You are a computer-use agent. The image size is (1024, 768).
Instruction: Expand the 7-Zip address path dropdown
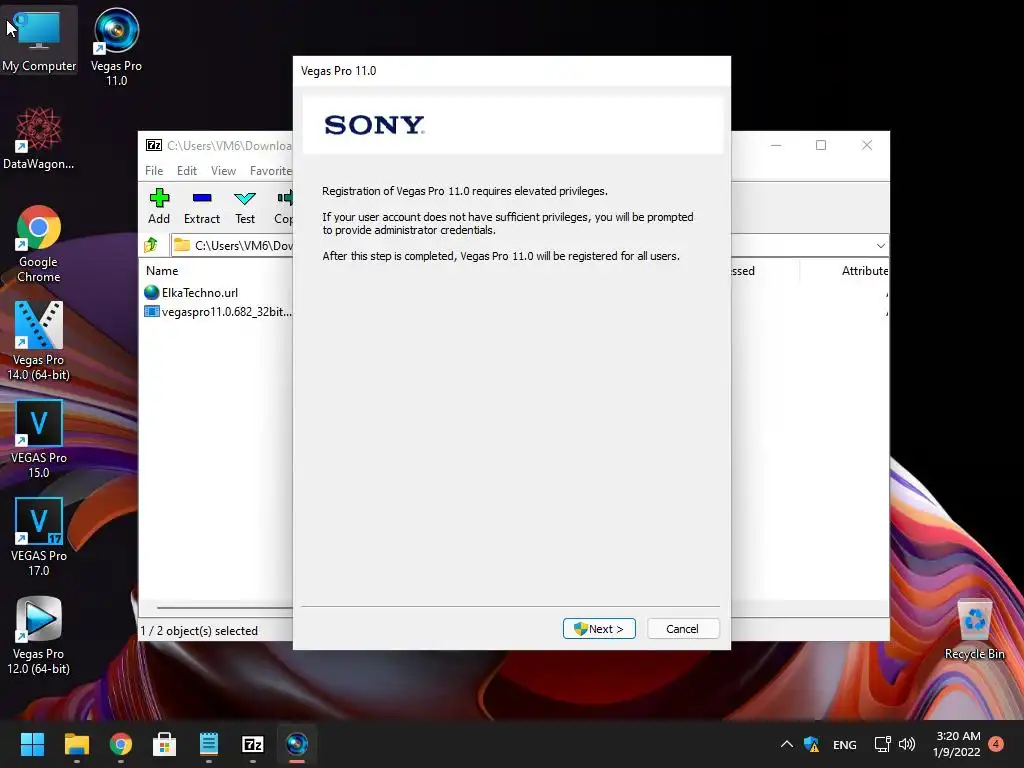[x=880, y=246]
